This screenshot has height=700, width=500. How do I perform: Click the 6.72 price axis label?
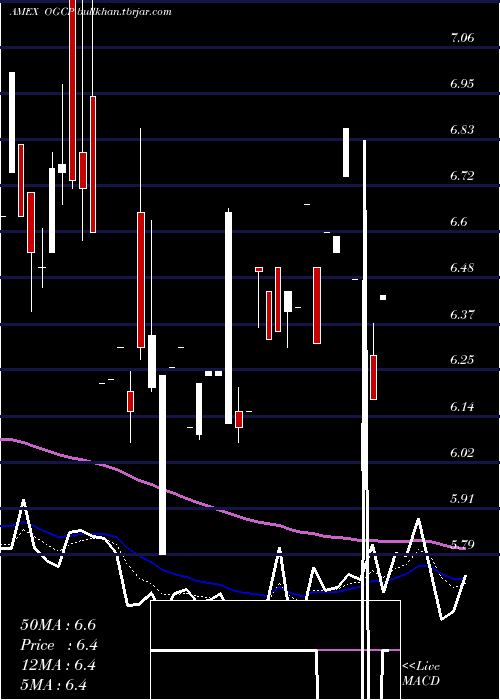462,176
